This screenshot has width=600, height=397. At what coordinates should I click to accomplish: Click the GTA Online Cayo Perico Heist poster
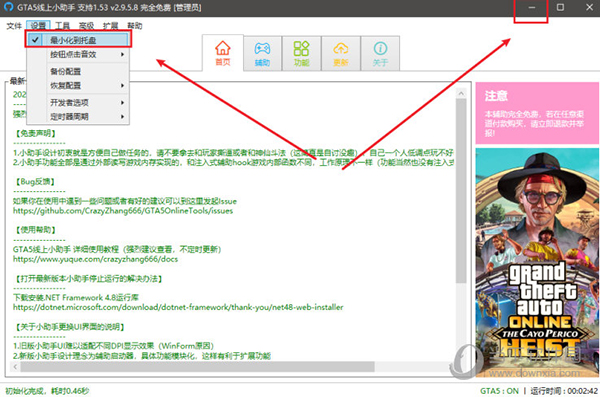pos(537,263)
